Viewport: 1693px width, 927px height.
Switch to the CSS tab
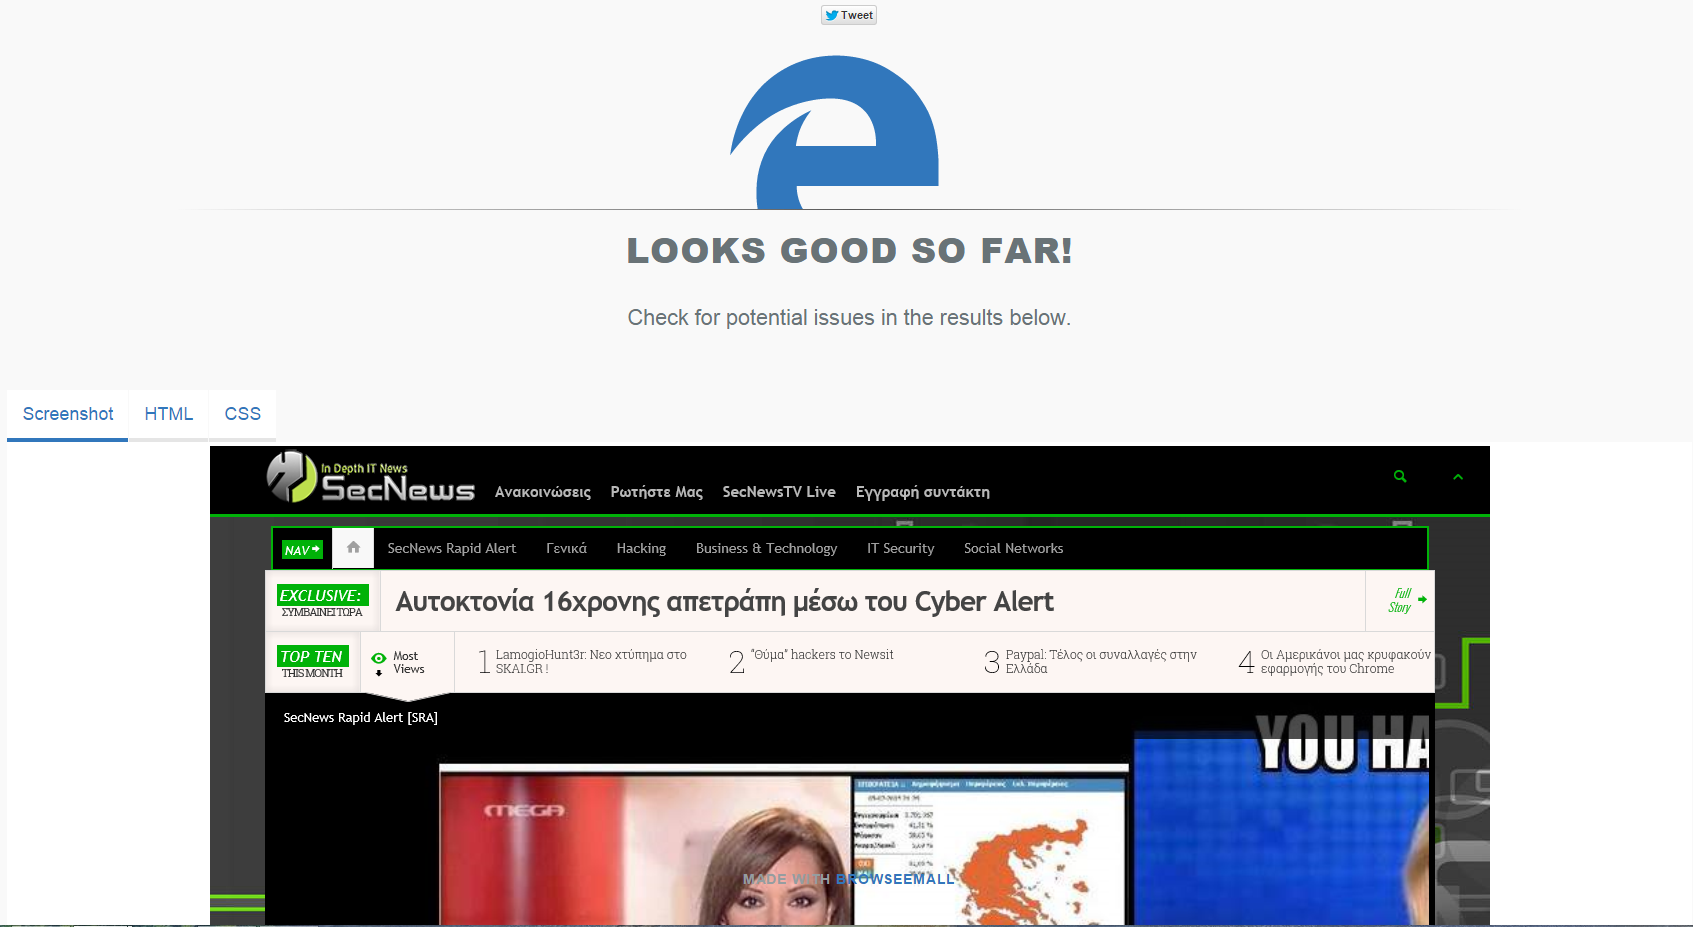pyautogui.click(x=242, y=414)
